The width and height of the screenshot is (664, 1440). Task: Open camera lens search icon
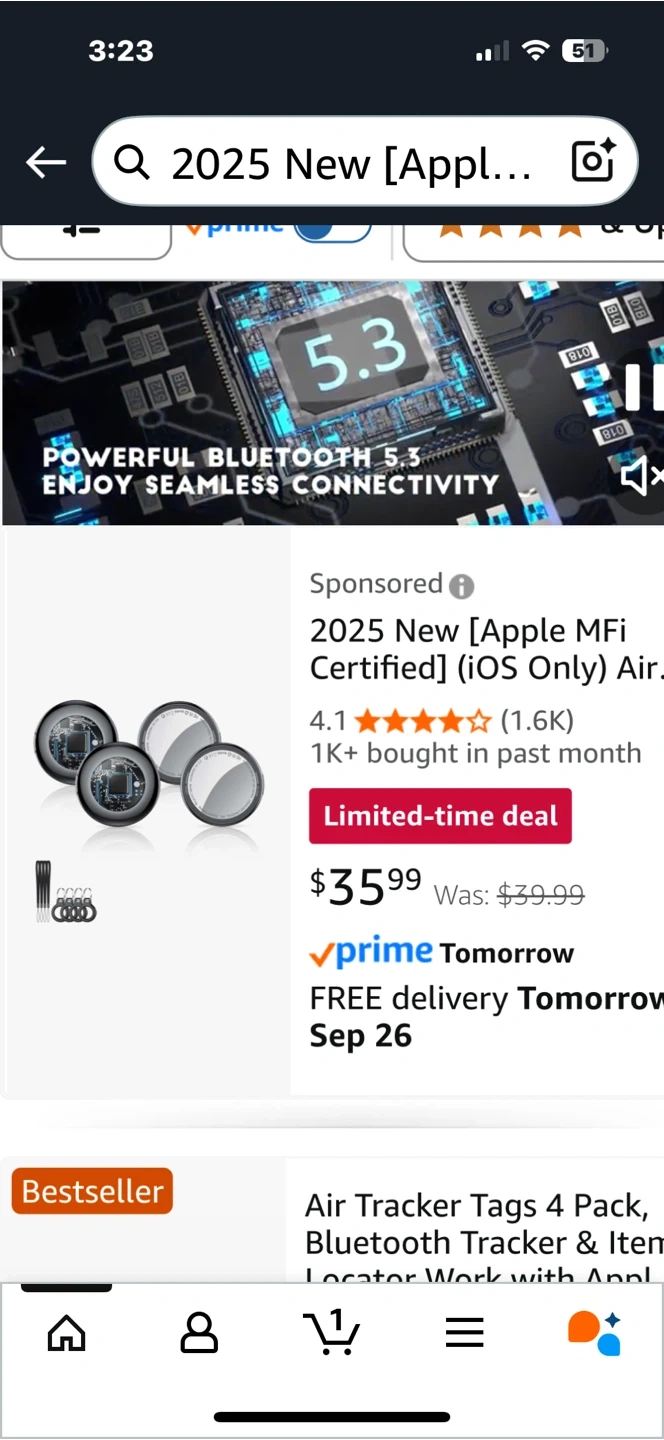(592, 161)
